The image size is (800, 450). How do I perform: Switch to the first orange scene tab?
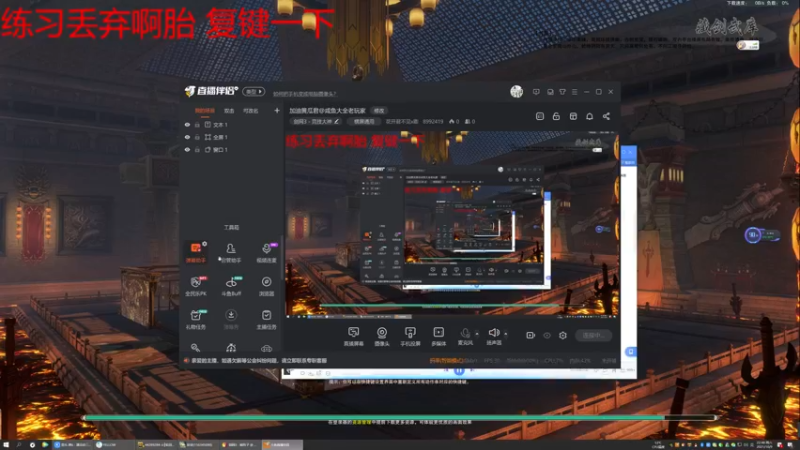[205, 111]
